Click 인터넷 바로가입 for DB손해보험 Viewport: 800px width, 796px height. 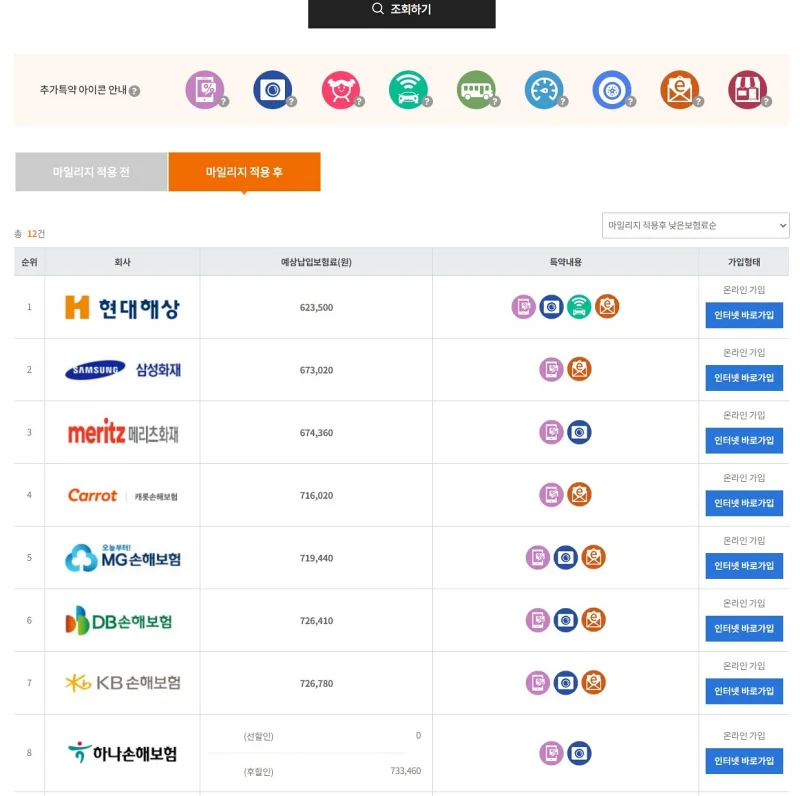click(744, 629)
